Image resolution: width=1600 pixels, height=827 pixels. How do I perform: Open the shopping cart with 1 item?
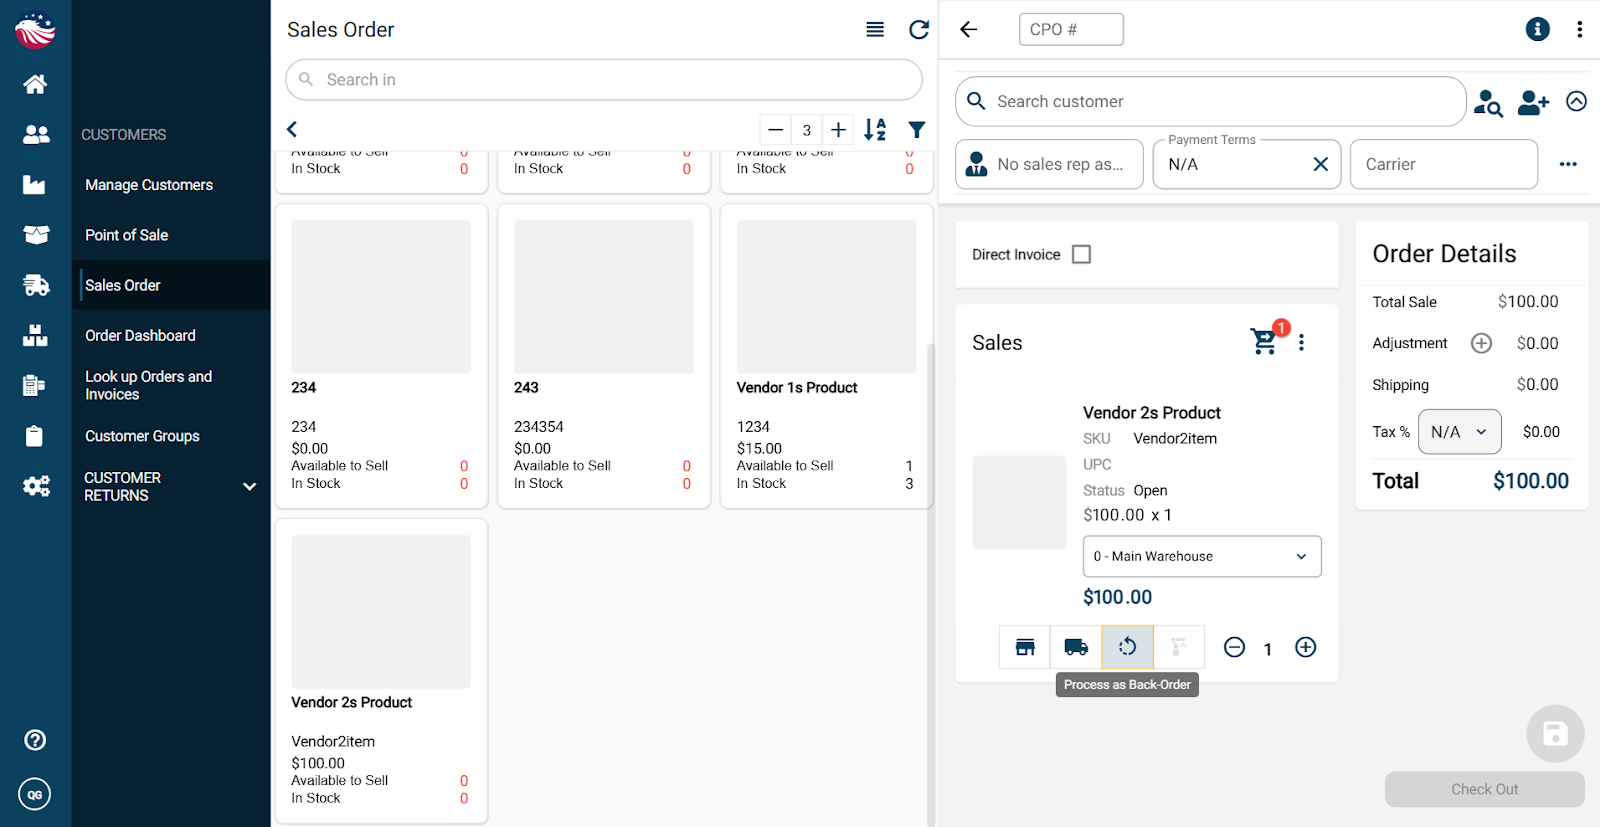[x=1266, y=340]
